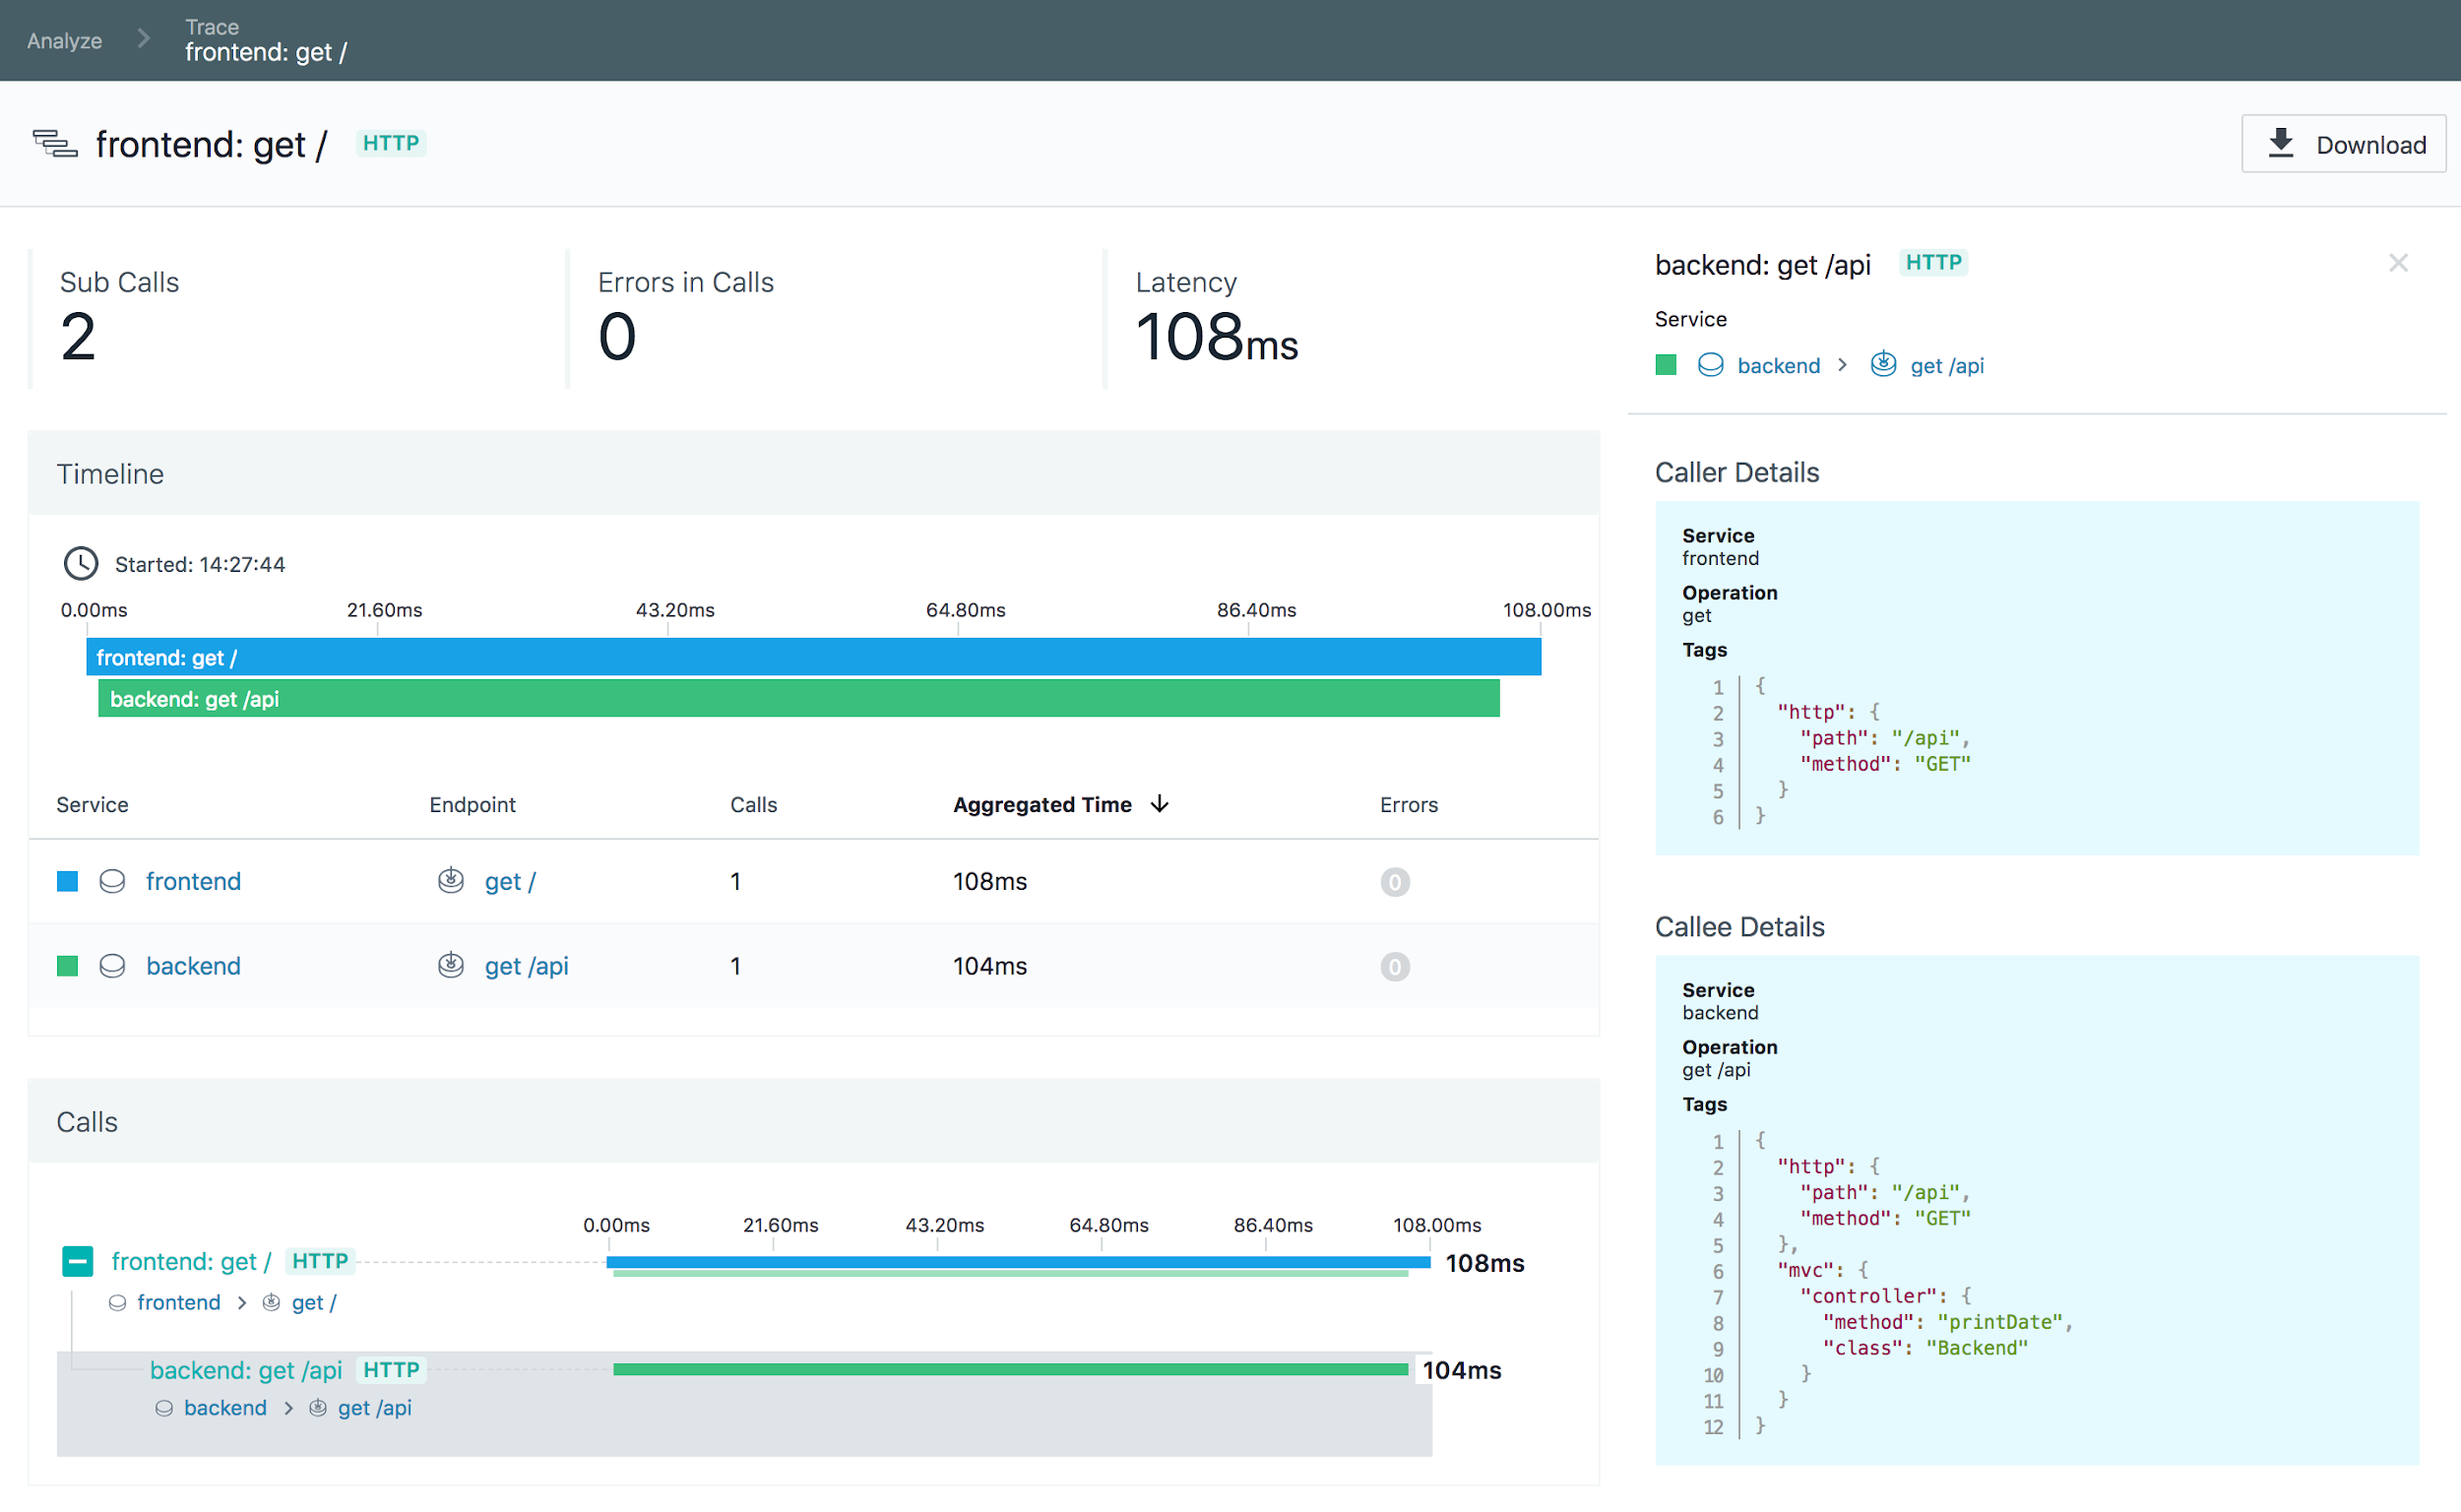
Task: Click the trace icon beside the page title
Action: pyautogui.click(x=55, y=144)
